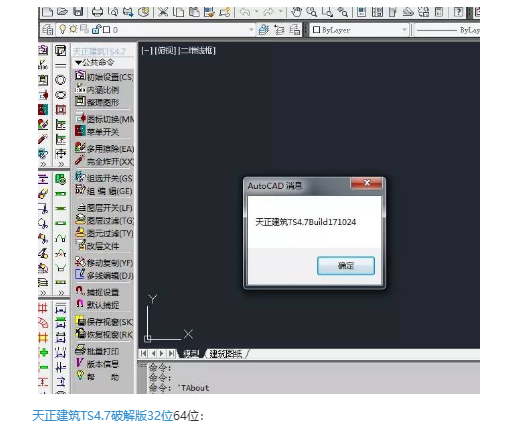Toggle layer 0 freeze sun icon
Screen dimensions: 516x427
pos(73,29)
